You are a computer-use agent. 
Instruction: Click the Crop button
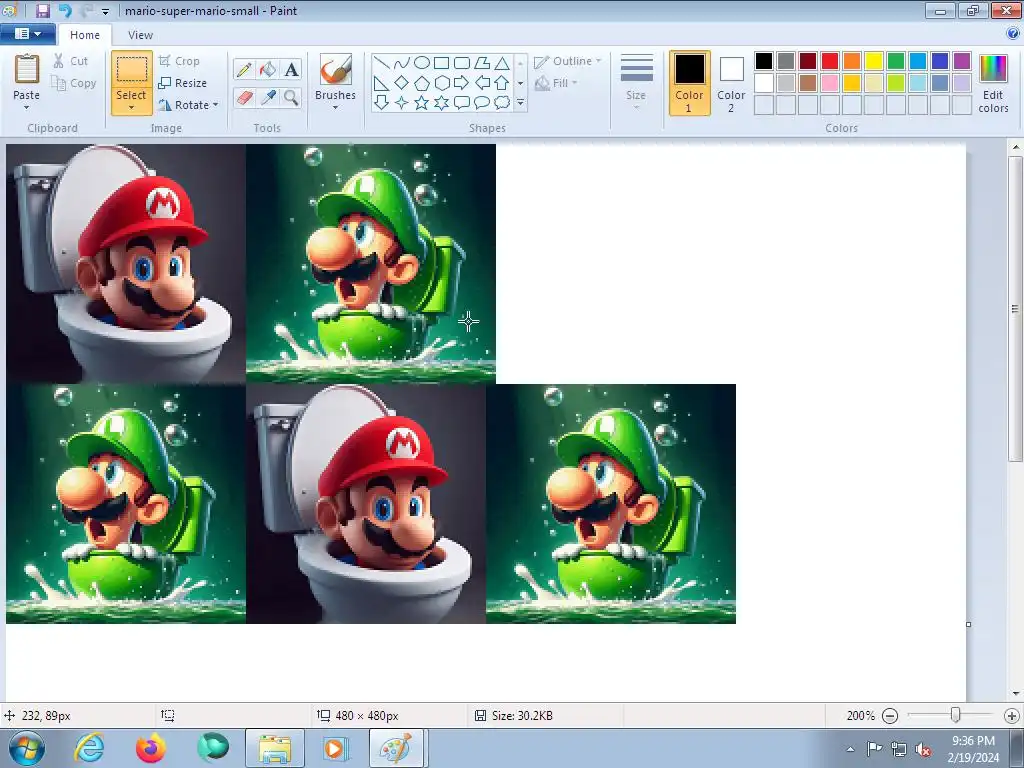(x=179, y=61)
